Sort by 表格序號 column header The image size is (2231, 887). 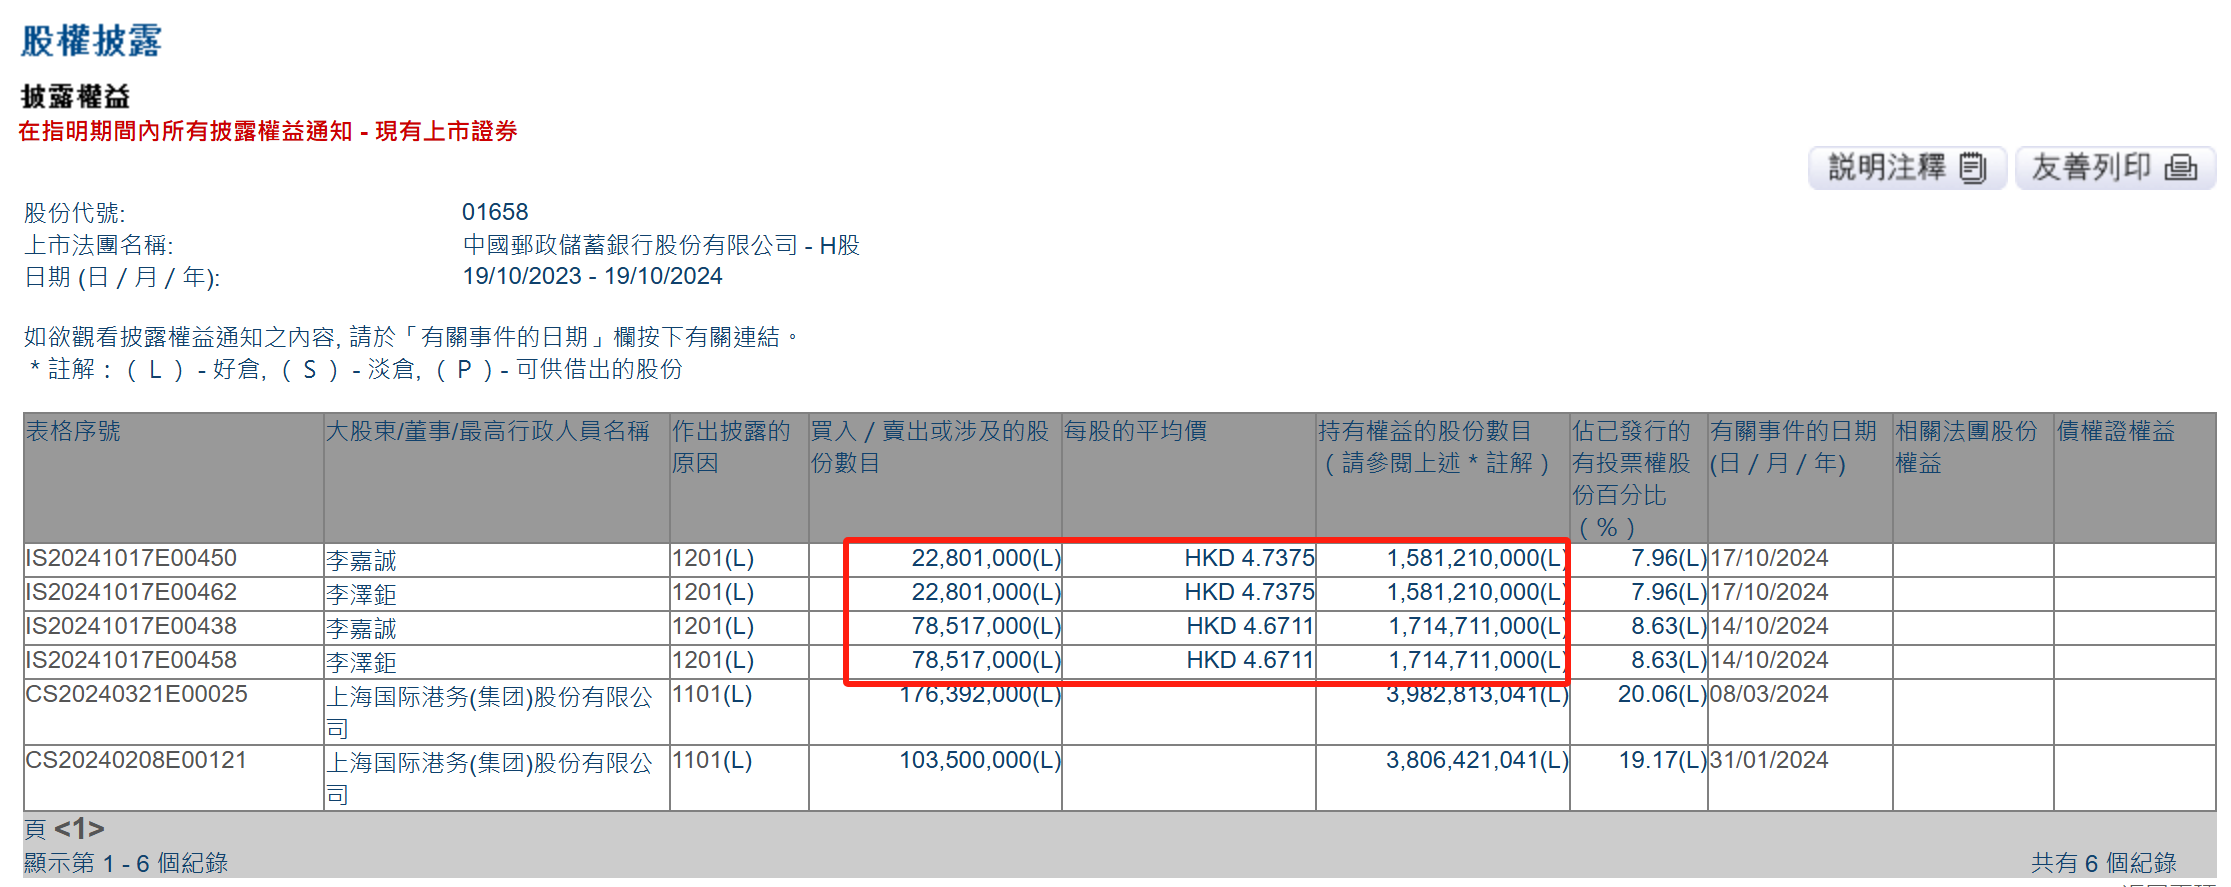pos(73,431)
